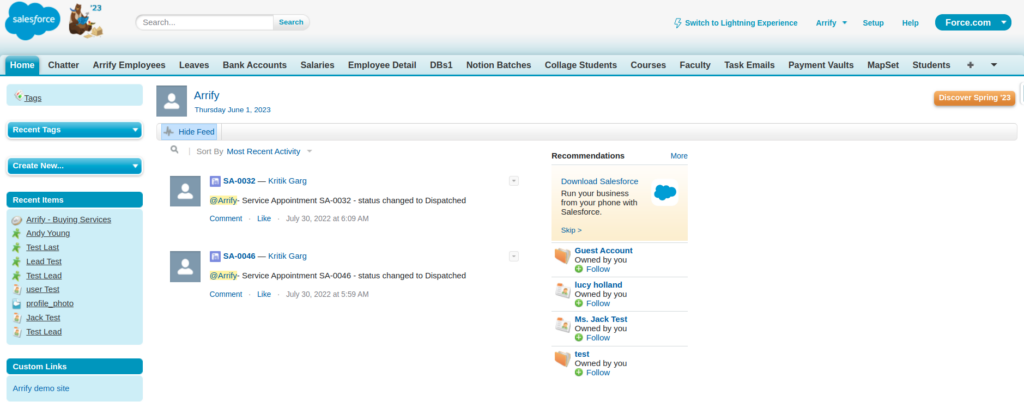This screenshot has height=402, width=1024.
Task: Click the SA-0032 service appointment icon
Action: tap(215, 181)
